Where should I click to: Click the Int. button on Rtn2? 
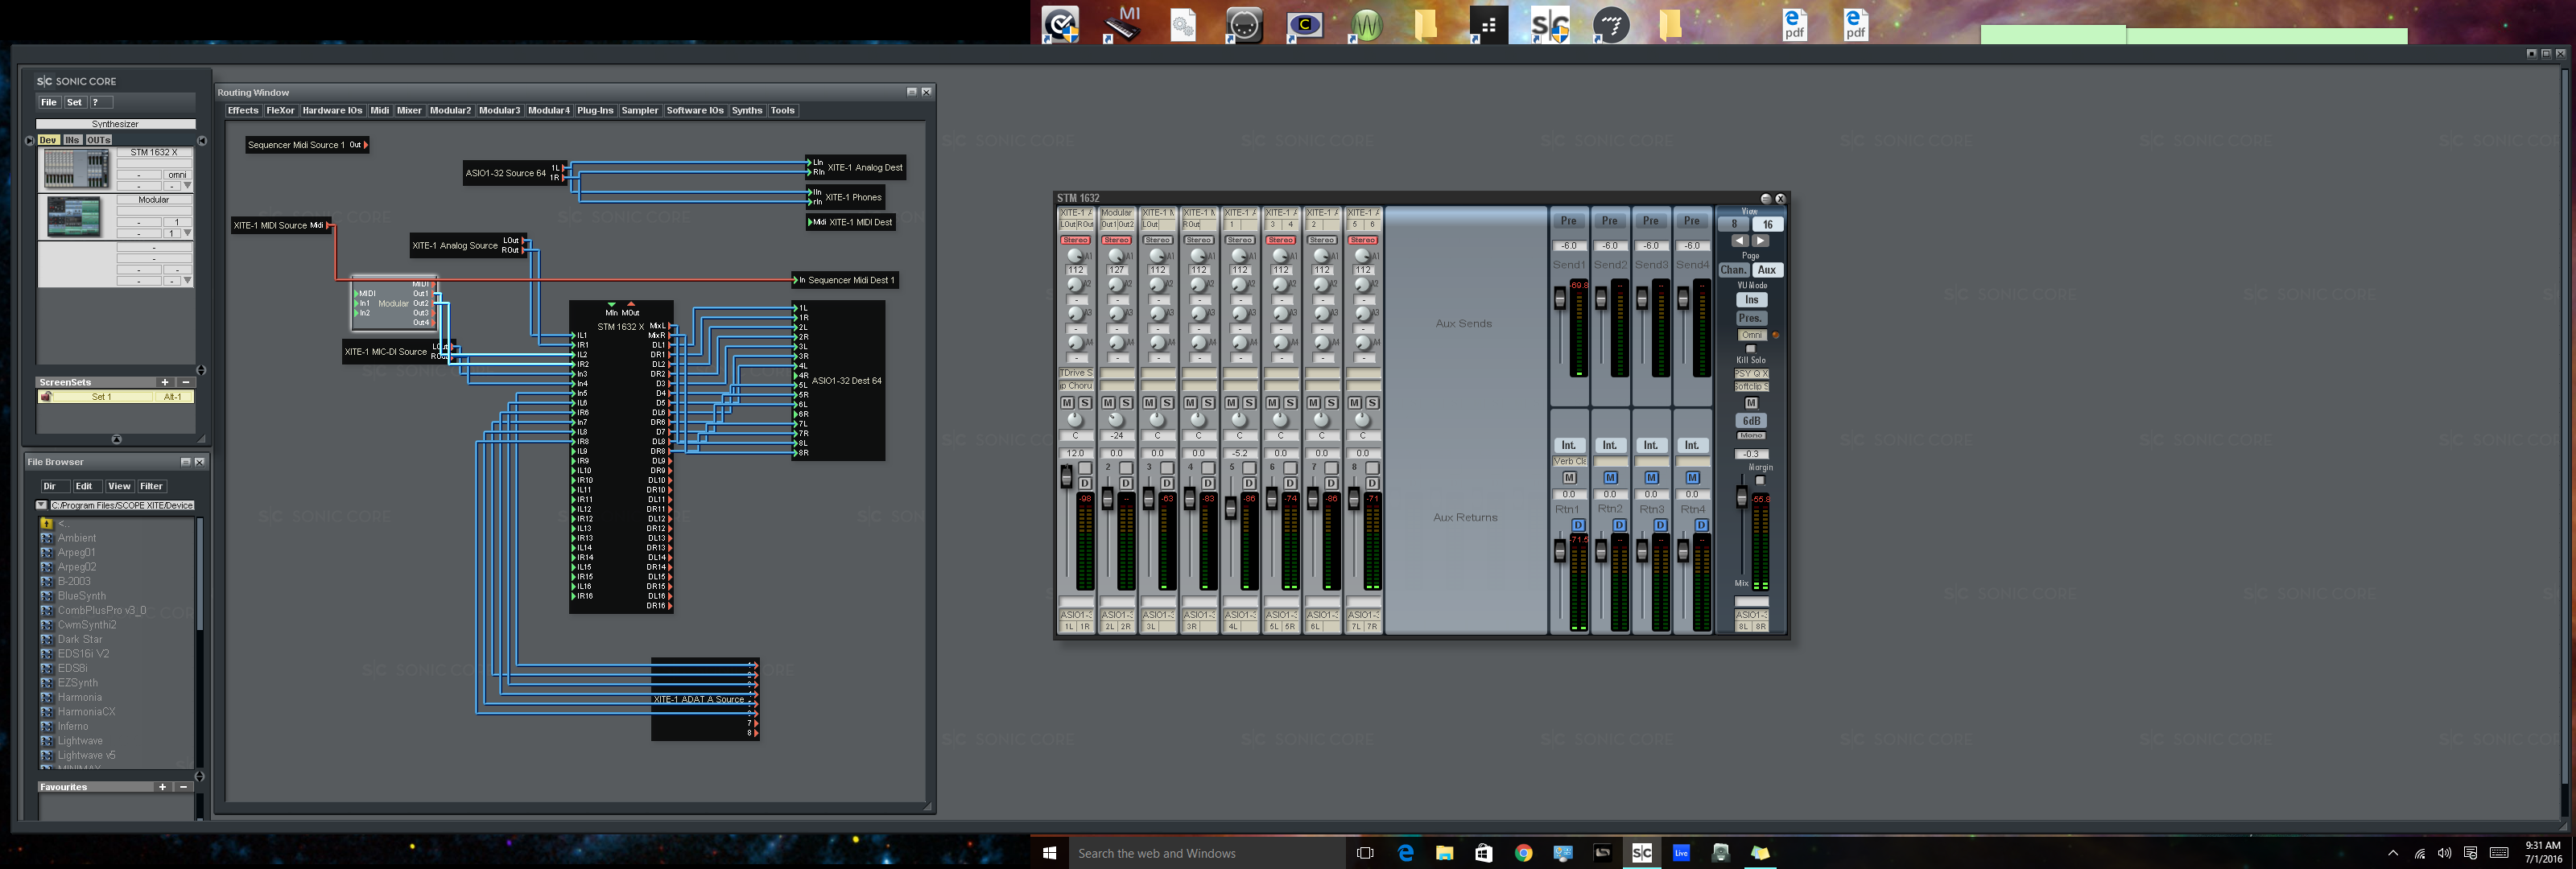[1609, 445]
